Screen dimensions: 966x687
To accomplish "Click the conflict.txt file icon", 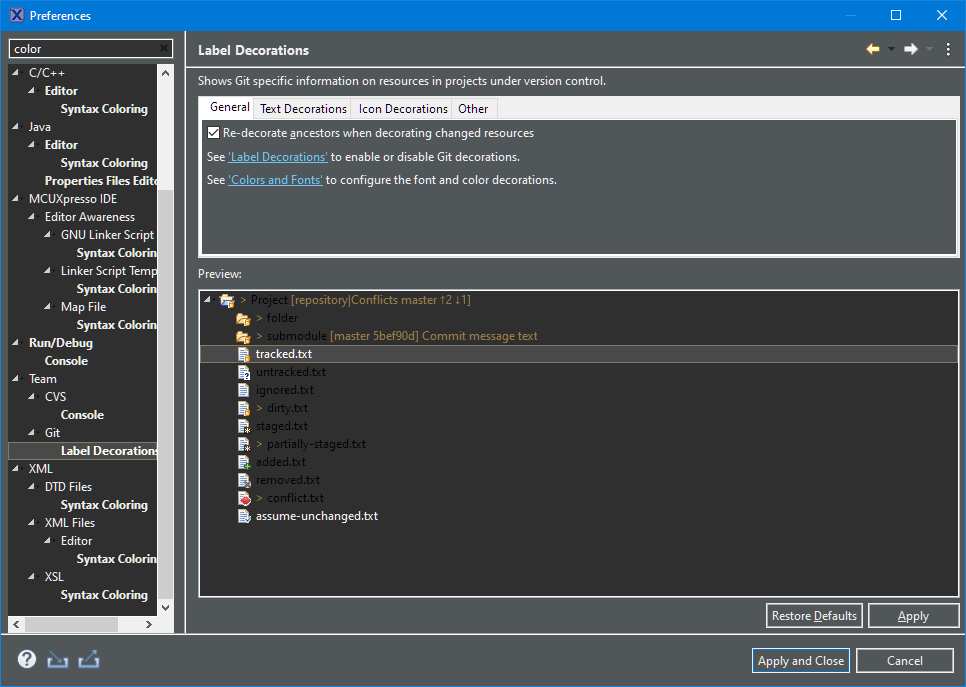I will (x=243, y=498).
